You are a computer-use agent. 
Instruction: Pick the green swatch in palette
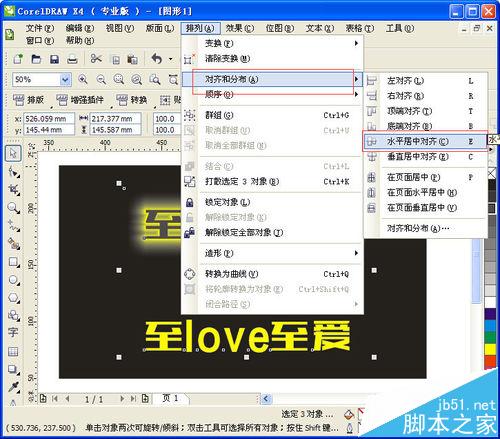click(x=490, y=337)
